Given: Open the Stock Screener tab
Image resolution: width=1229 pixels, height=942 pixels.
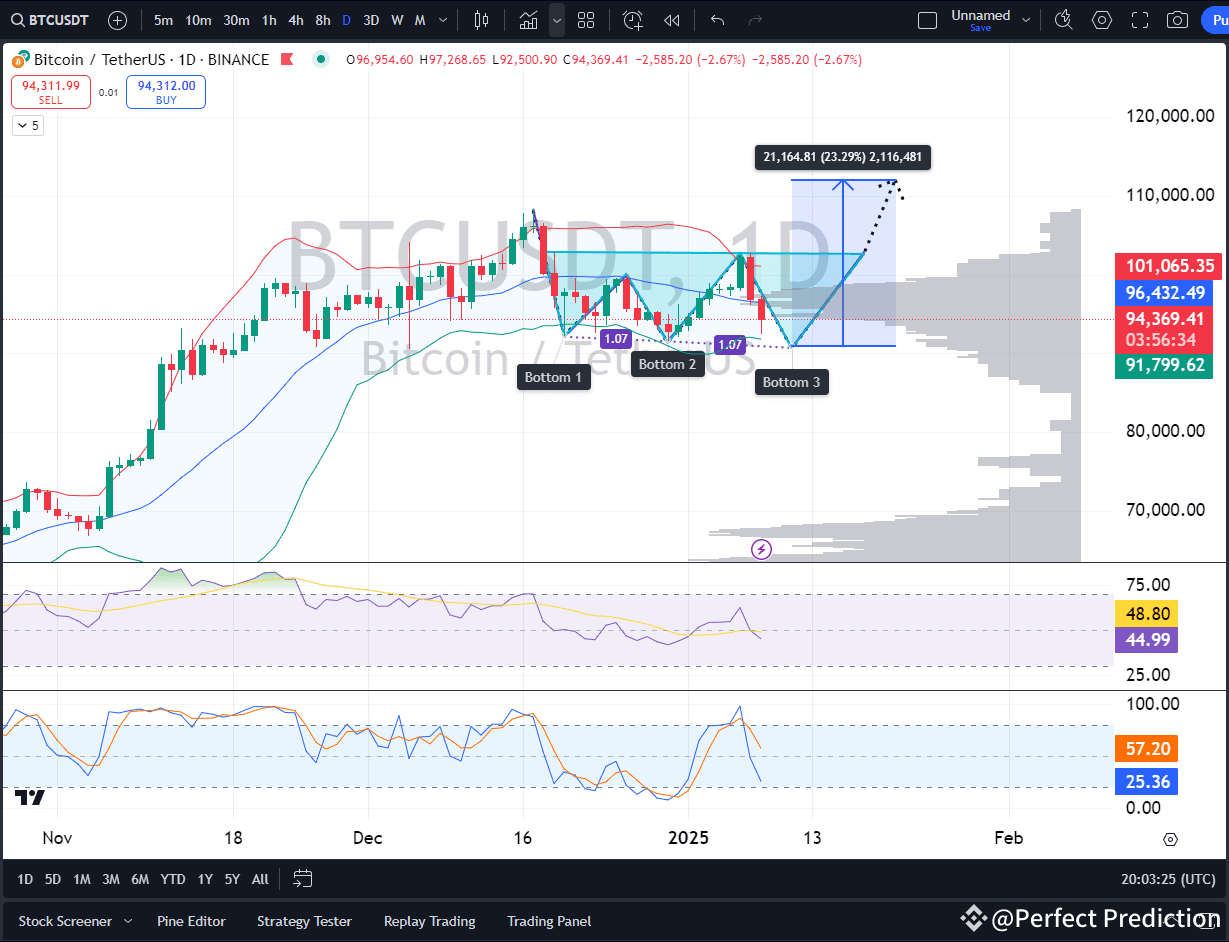Looking at the screenshot, I should tap(65, 921).
